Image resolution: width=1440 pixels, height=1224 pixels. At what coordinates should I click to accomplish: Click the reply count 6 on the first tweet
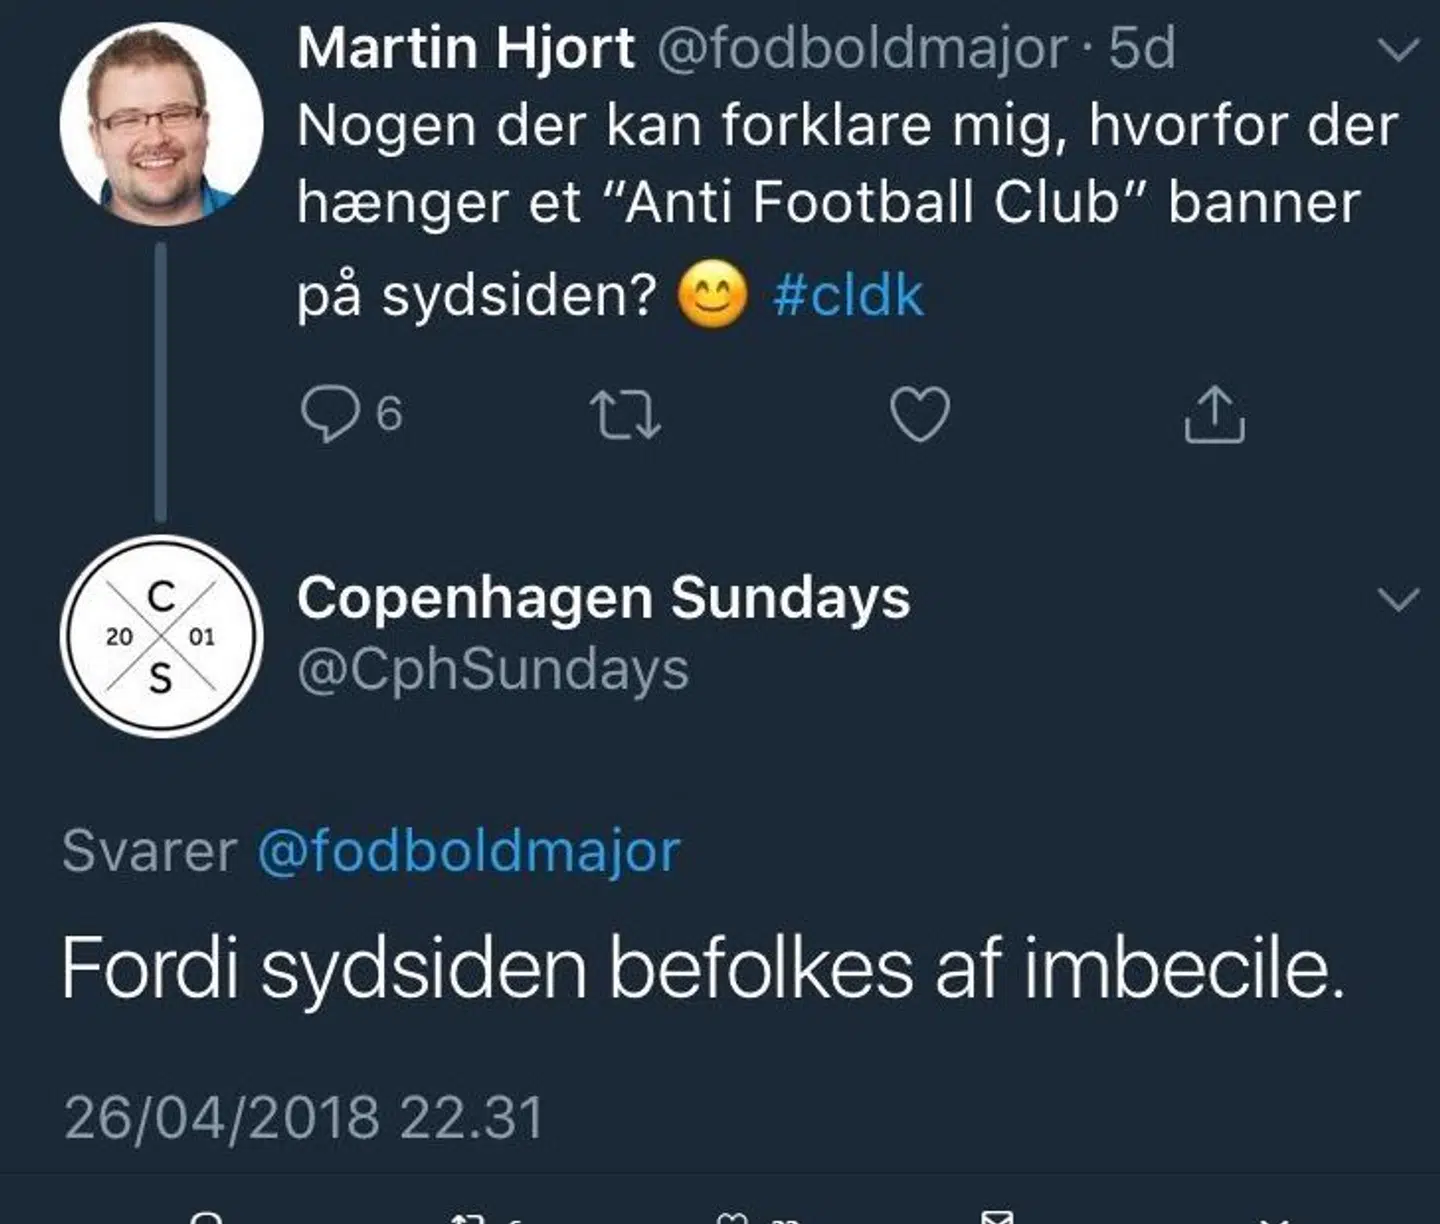389,414
